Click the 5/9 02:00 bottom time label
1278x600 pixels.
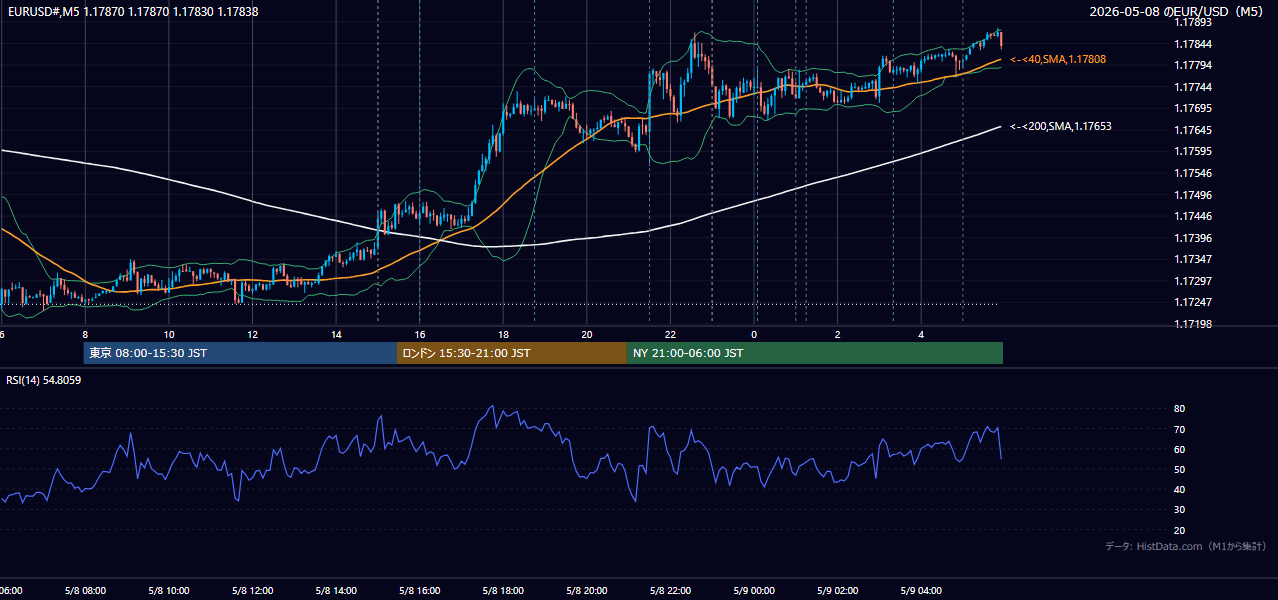pos(838,590)
